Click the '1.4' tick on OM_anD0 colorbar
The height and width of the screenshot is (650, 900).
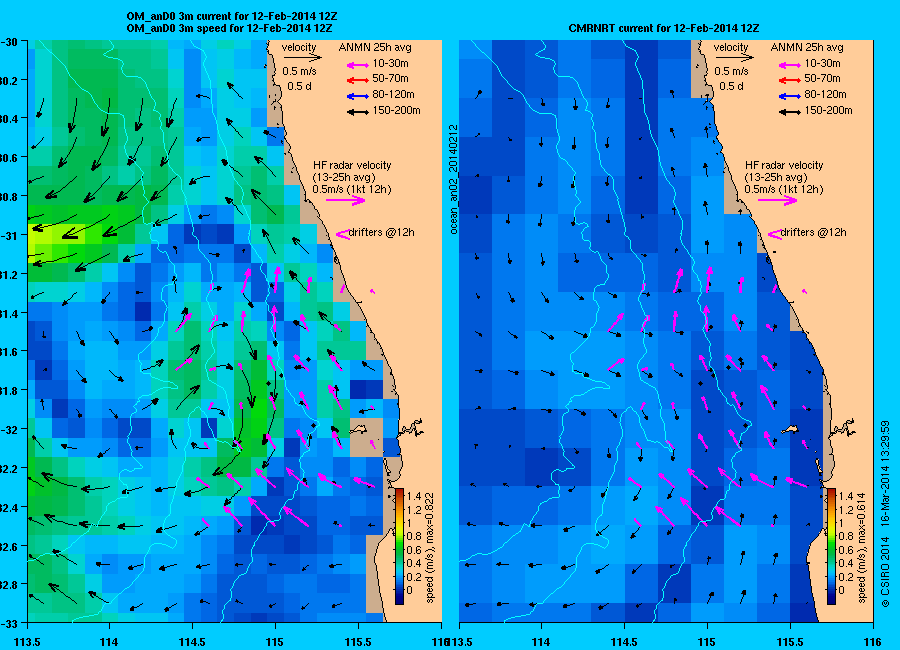click(413, 497)
